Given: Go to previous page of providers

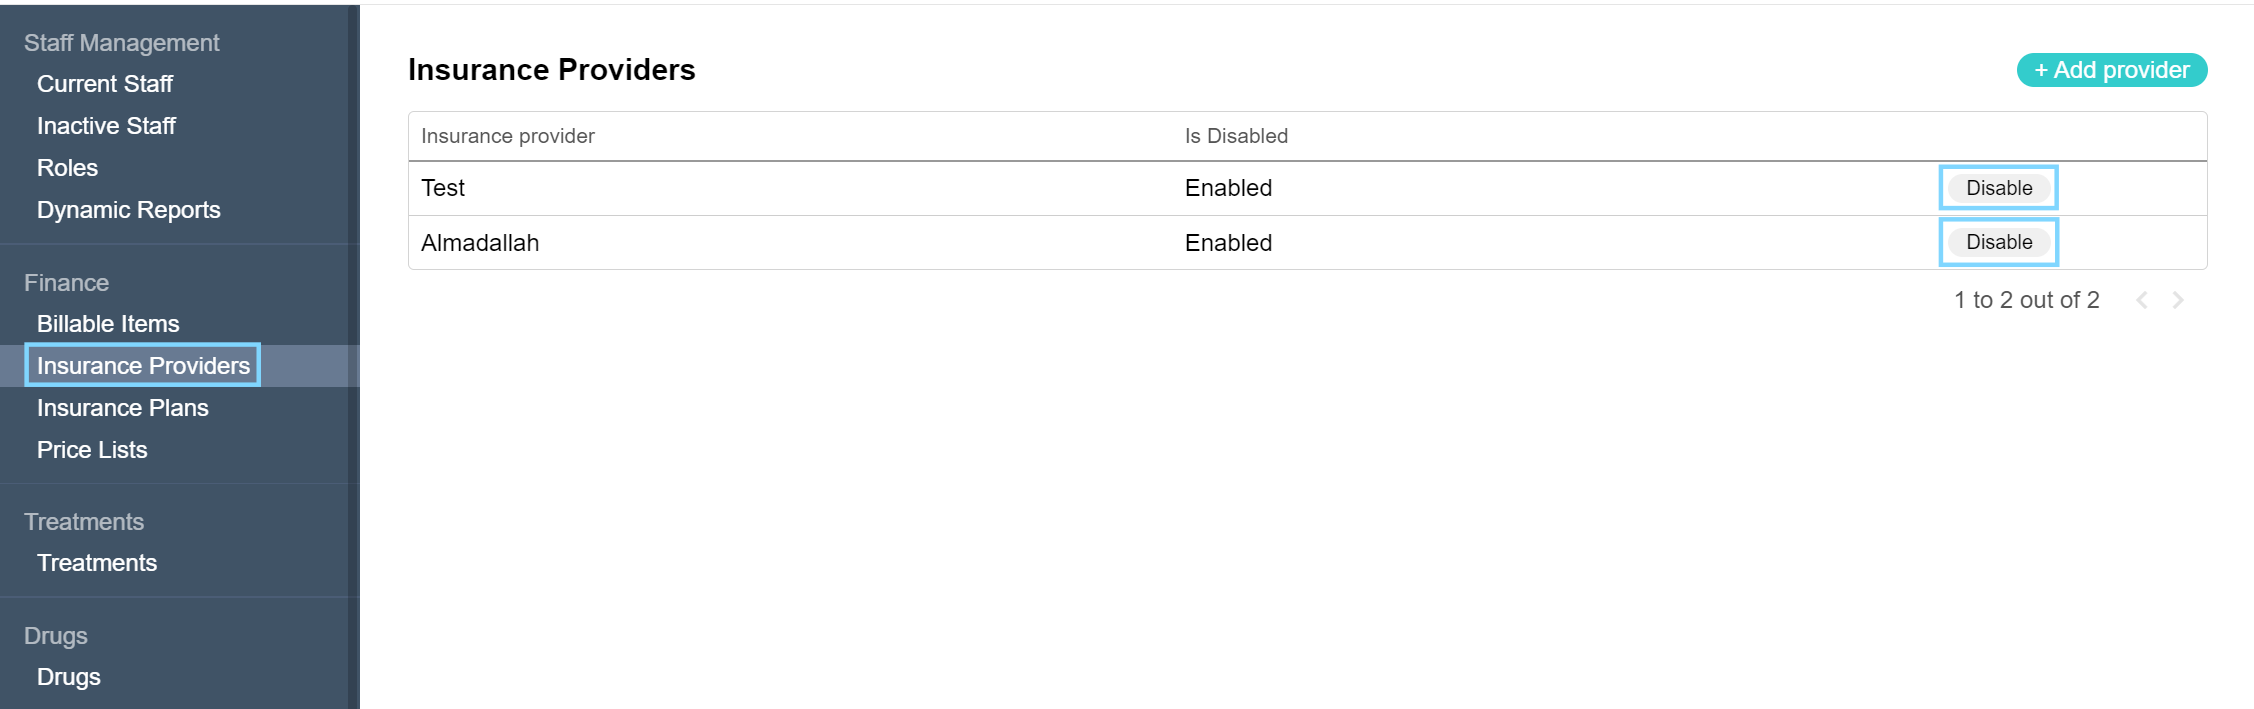Looking at the screenshot, I should pos(2142,300).
